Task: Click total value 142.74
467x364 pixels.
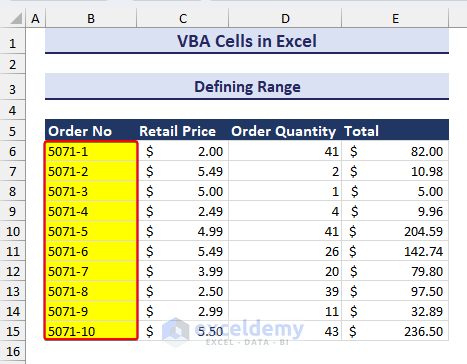Action: click(395, 251)
